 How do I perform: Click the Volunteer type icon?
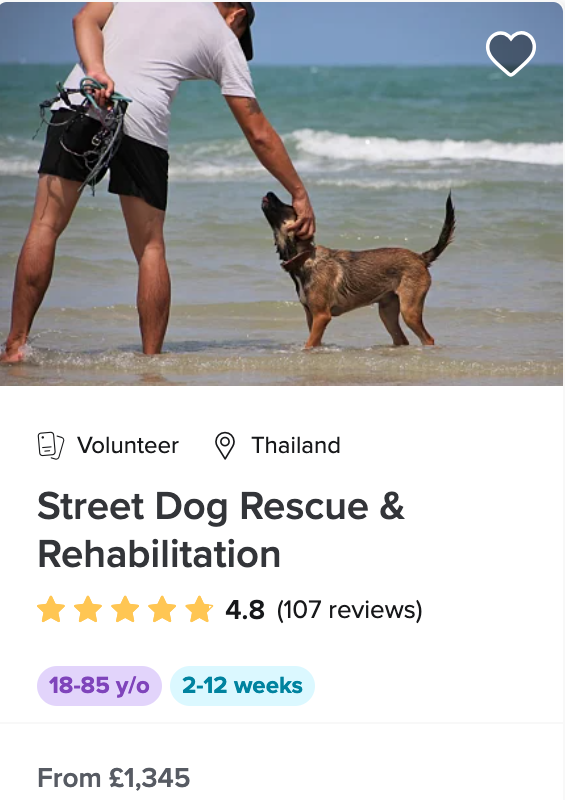click(51, 445)
